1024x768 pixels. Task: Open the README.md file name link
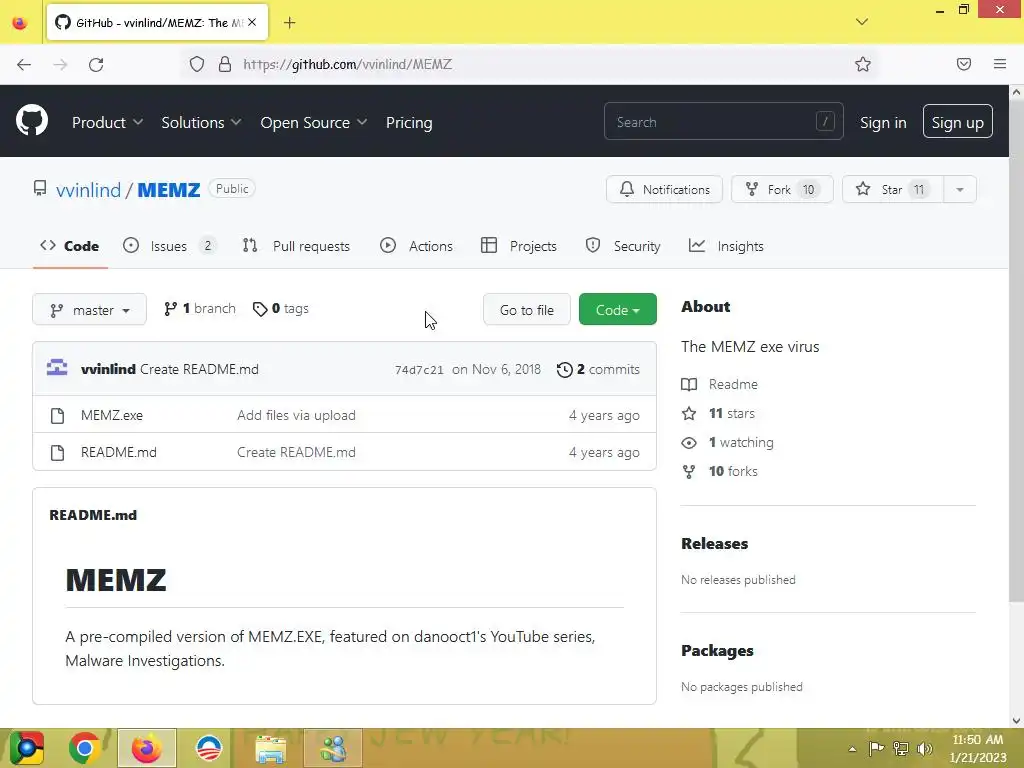[x=119, y=453]
